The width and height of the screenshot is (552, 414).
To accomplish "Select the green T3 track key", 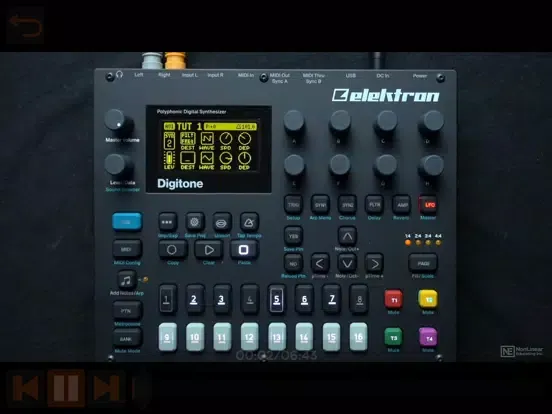I will click(393, 337).
